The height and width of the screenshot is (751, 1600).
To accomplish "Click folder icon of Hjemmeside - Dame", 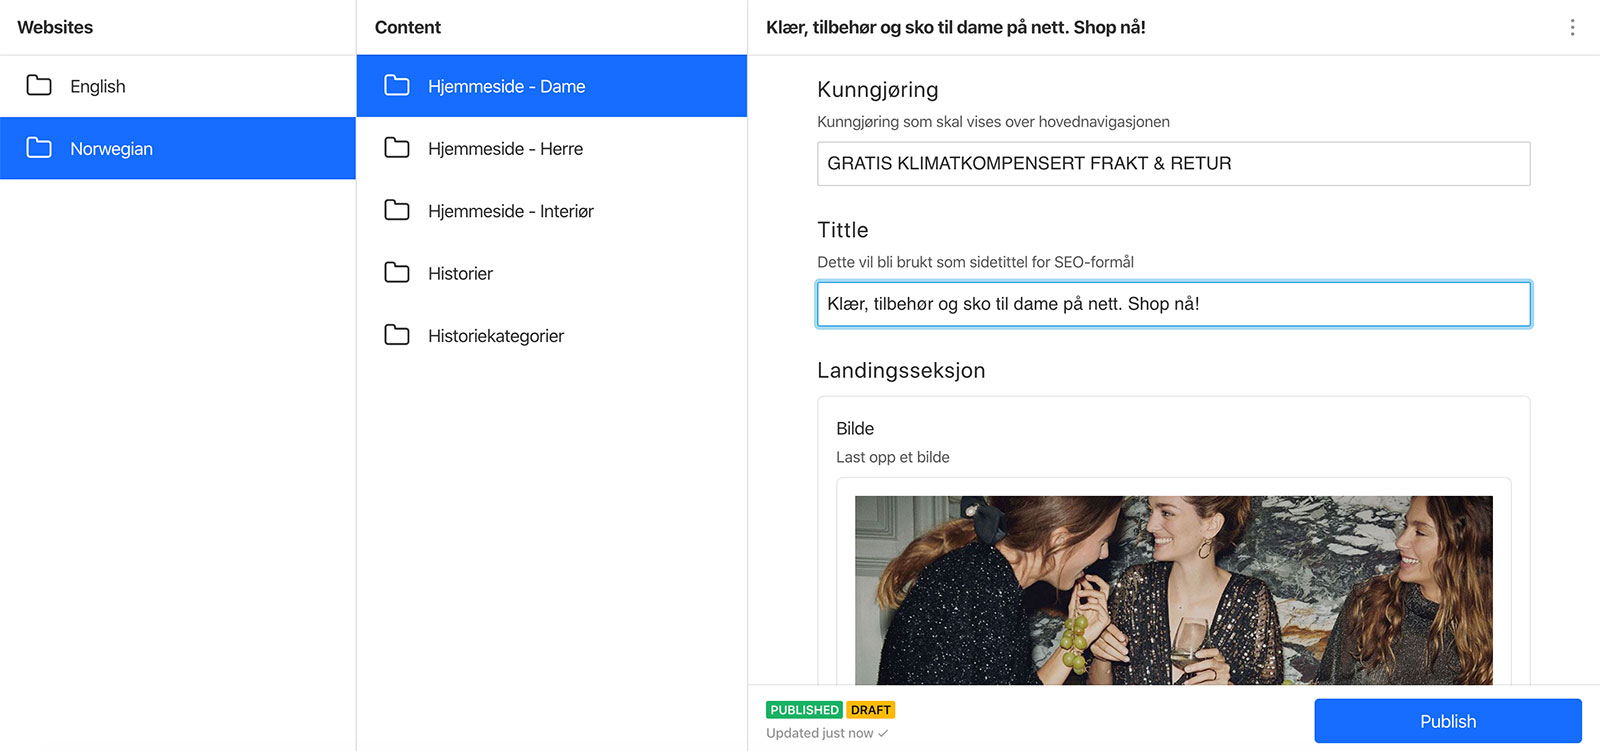I will pos(397,85).
